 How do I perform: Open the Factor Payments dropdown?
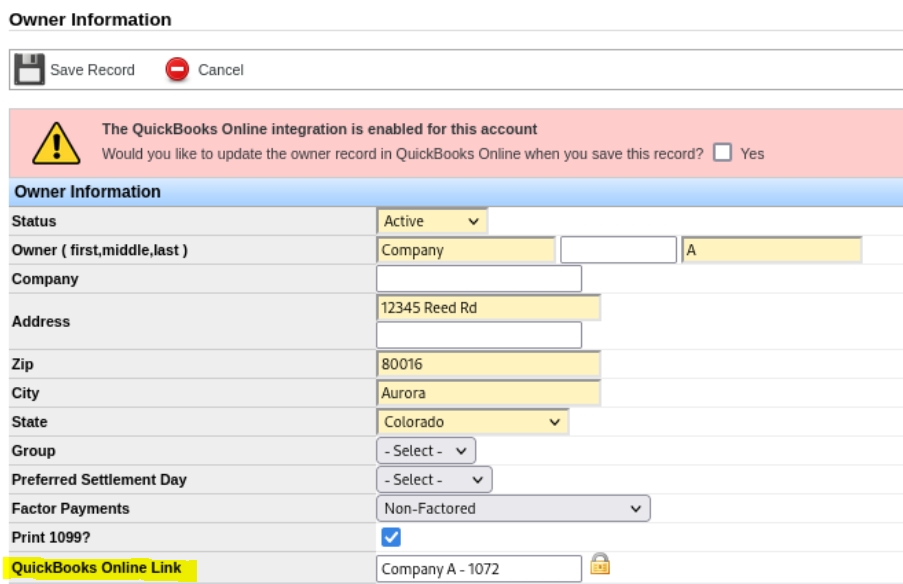click(x=513, y=509)
